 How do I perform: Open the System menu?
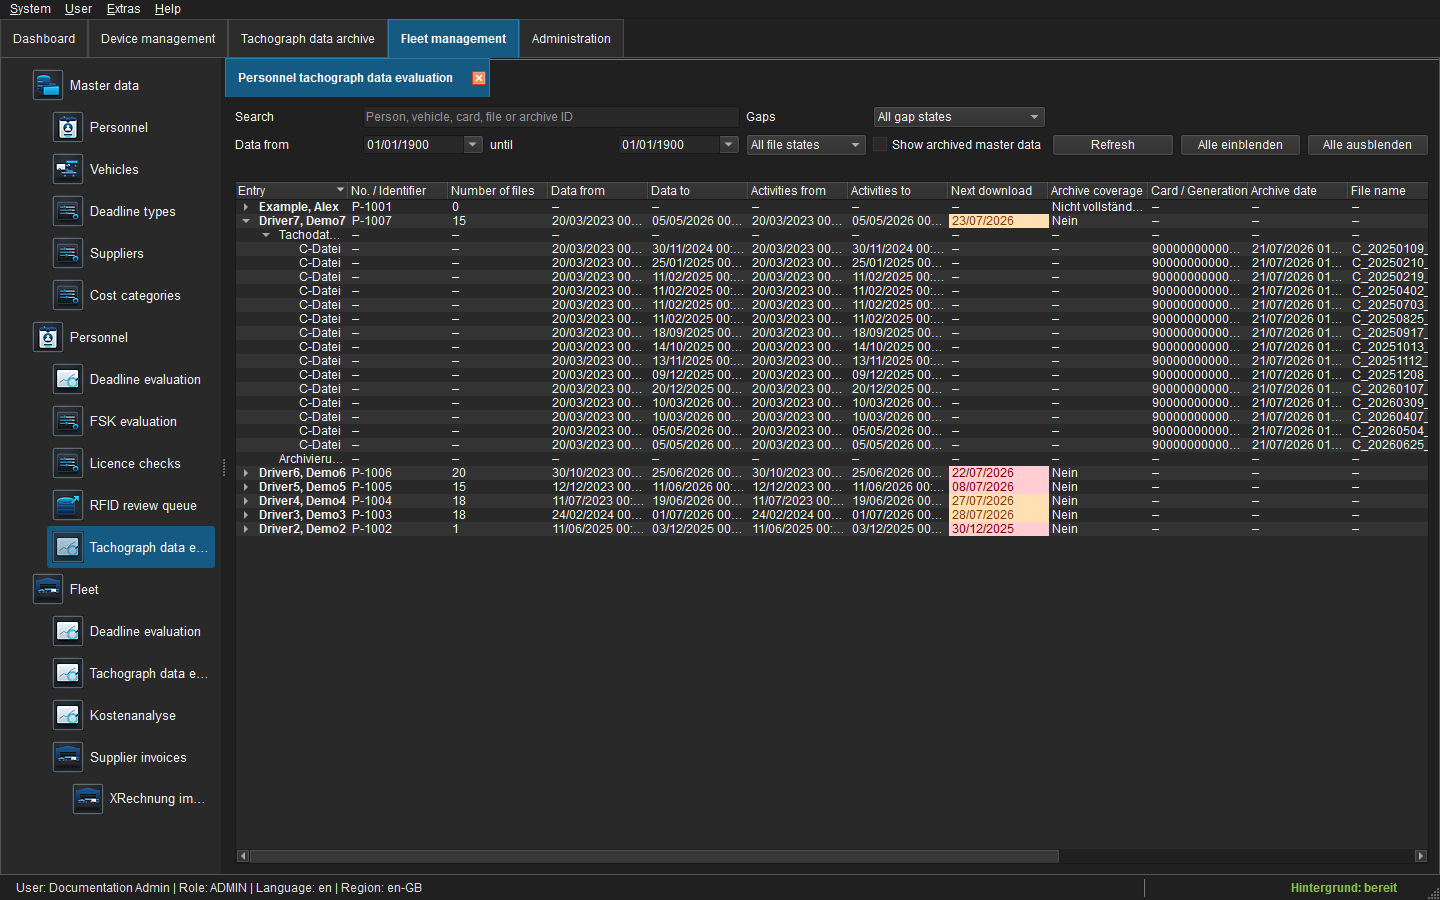coord(30,9)
